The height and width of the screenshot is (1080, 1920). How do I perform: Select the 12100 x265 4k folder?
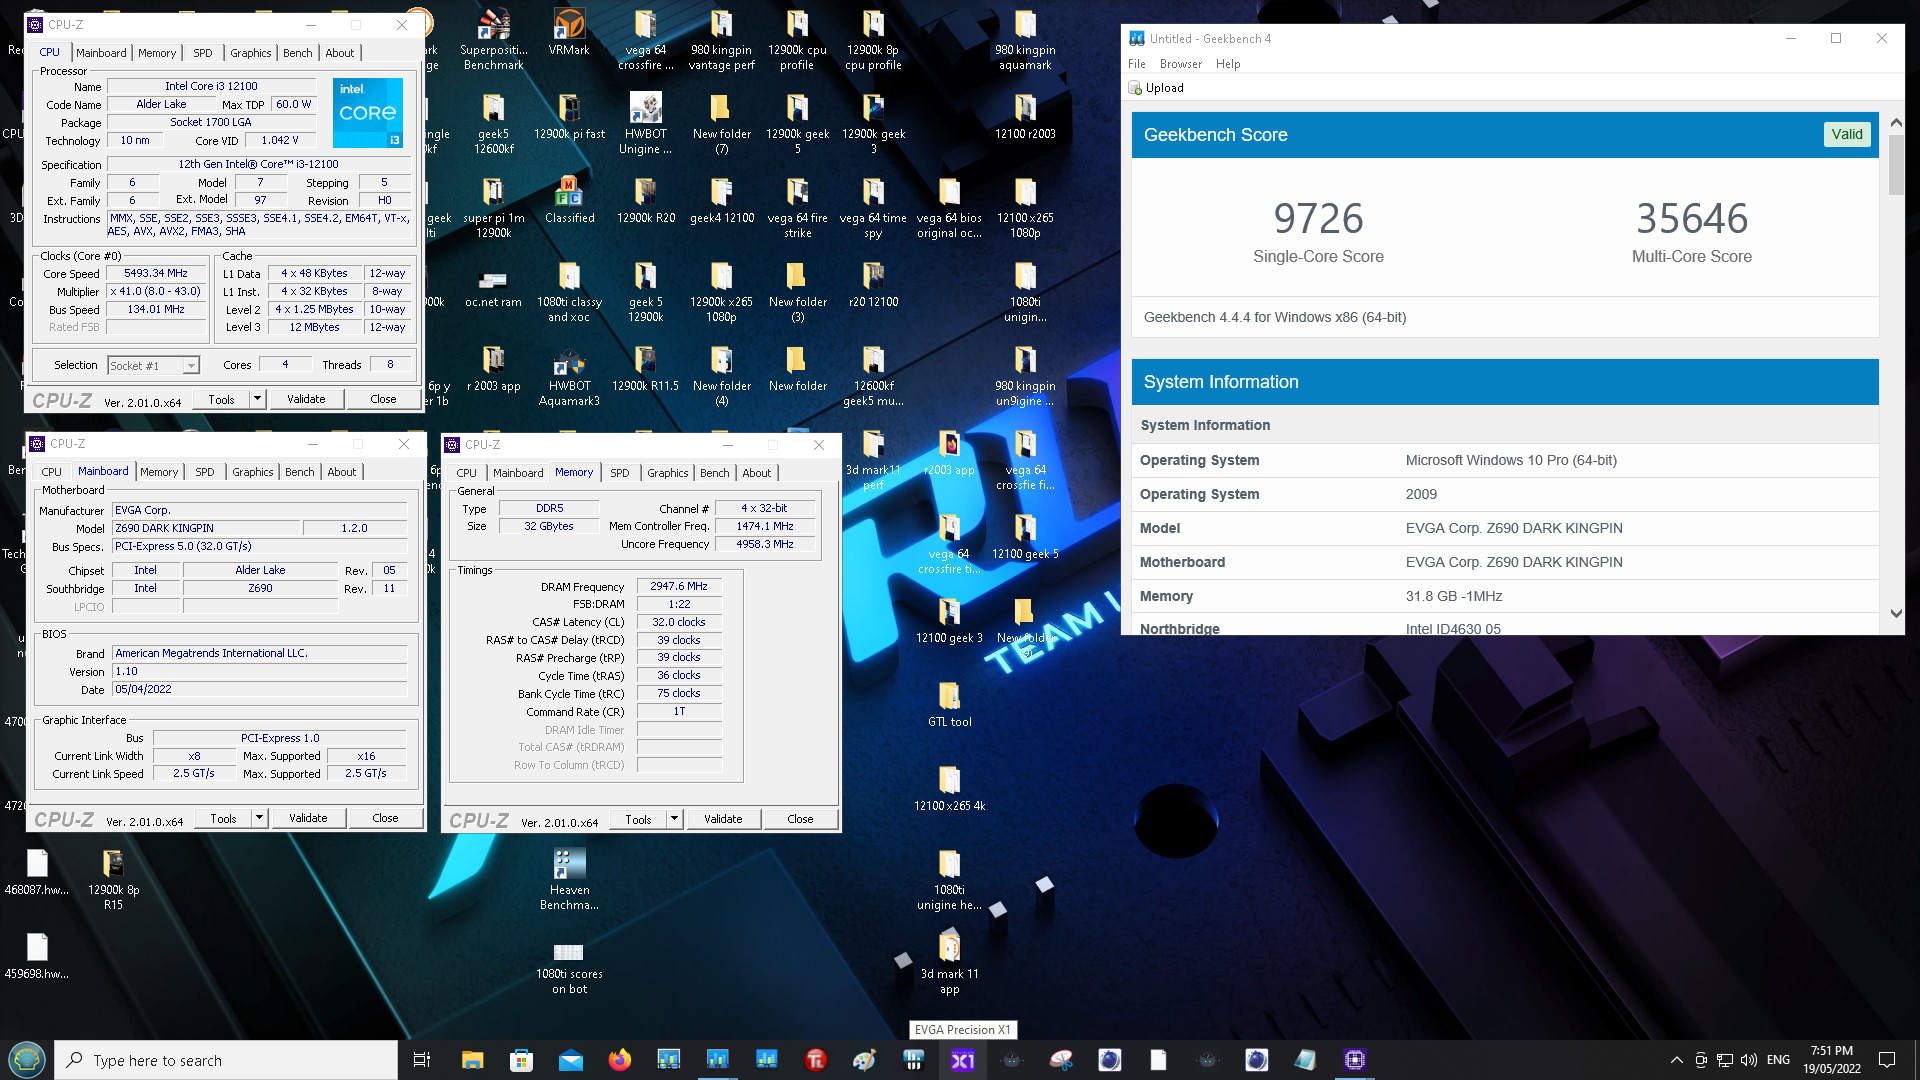click(x=949, y=788)
